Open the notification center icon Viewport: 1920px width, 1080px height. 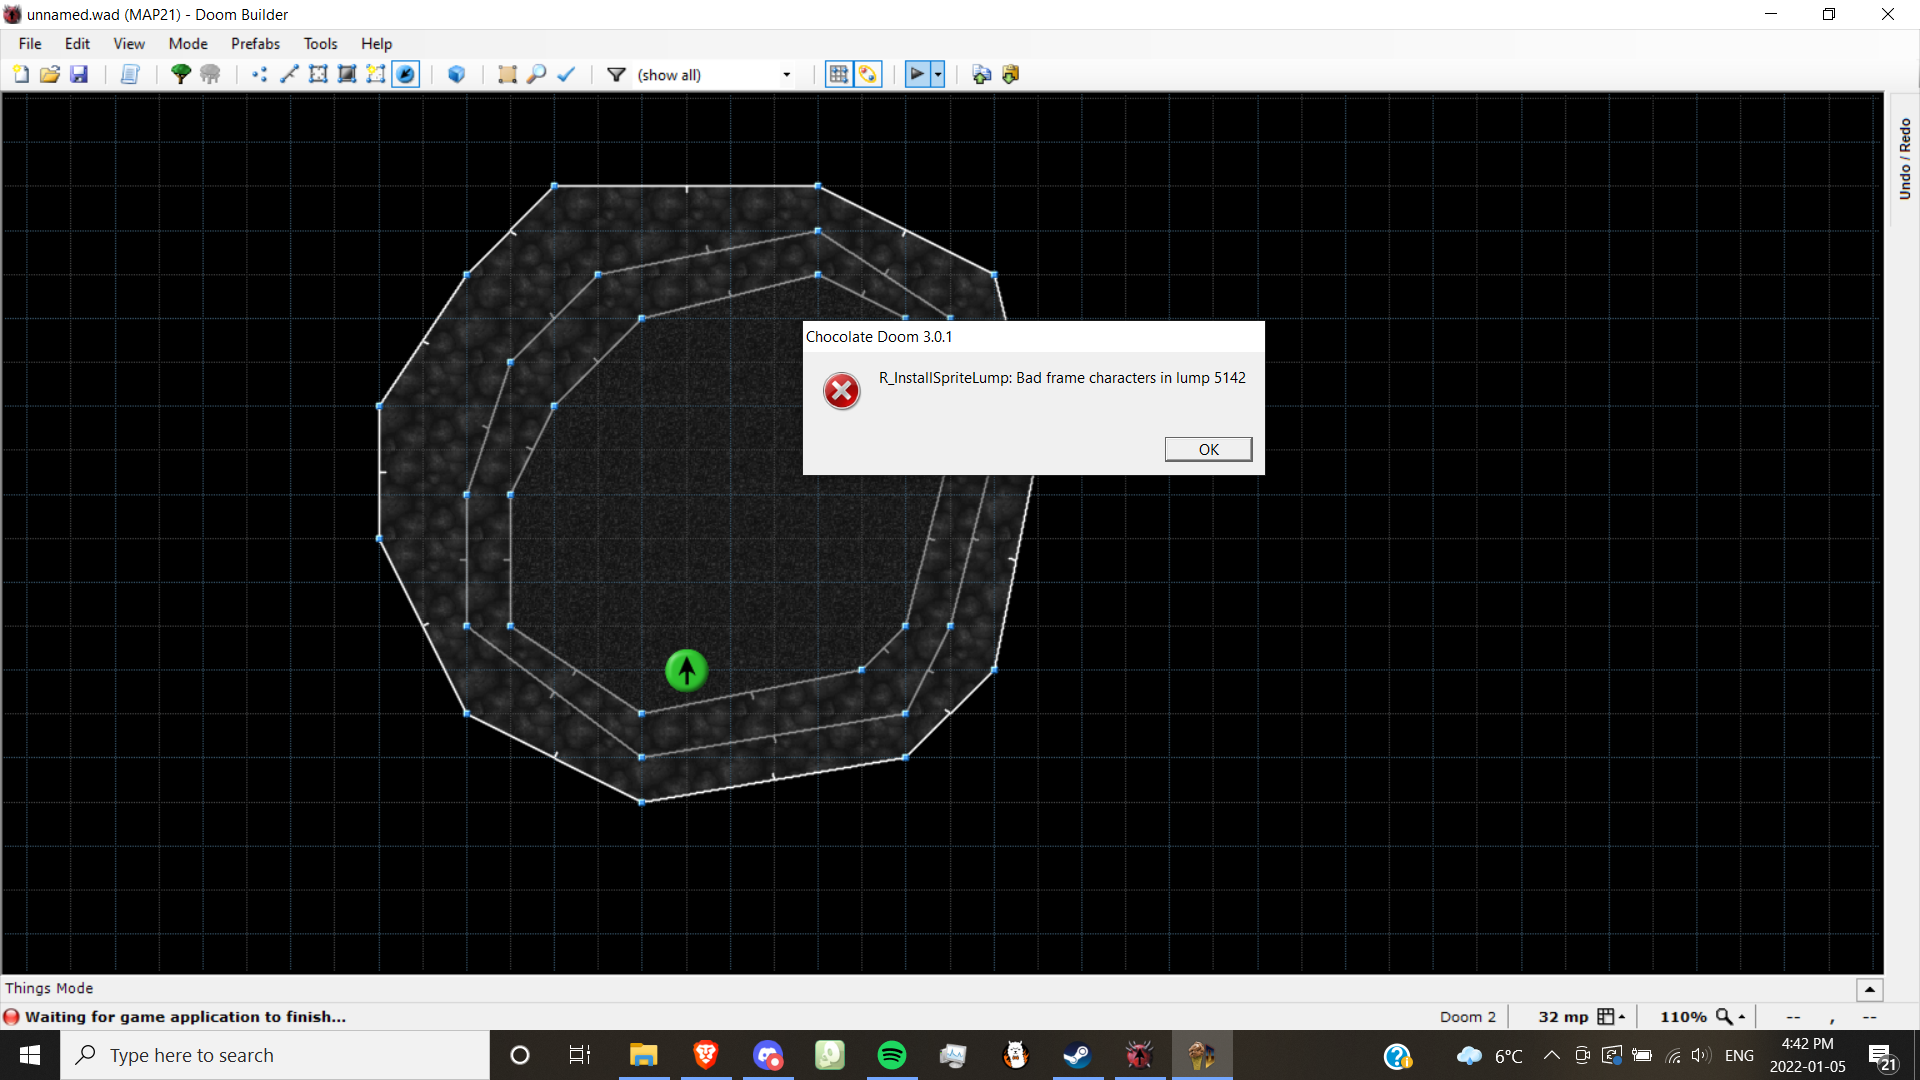coord(1881,1056)
